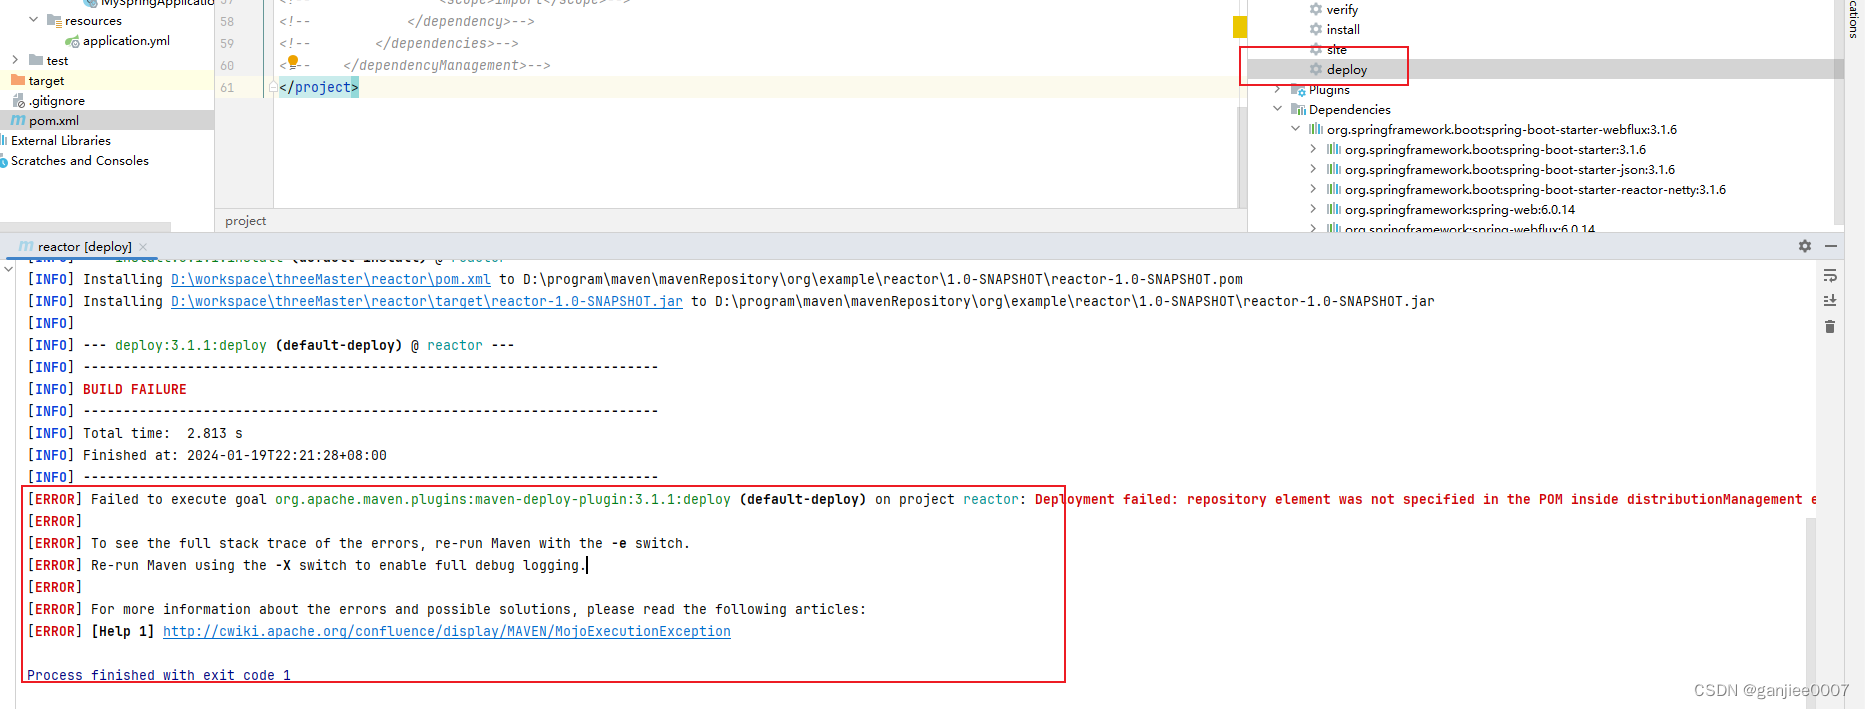
Task: Click collapse arrow at console left edge
Action: pos(8,269)
